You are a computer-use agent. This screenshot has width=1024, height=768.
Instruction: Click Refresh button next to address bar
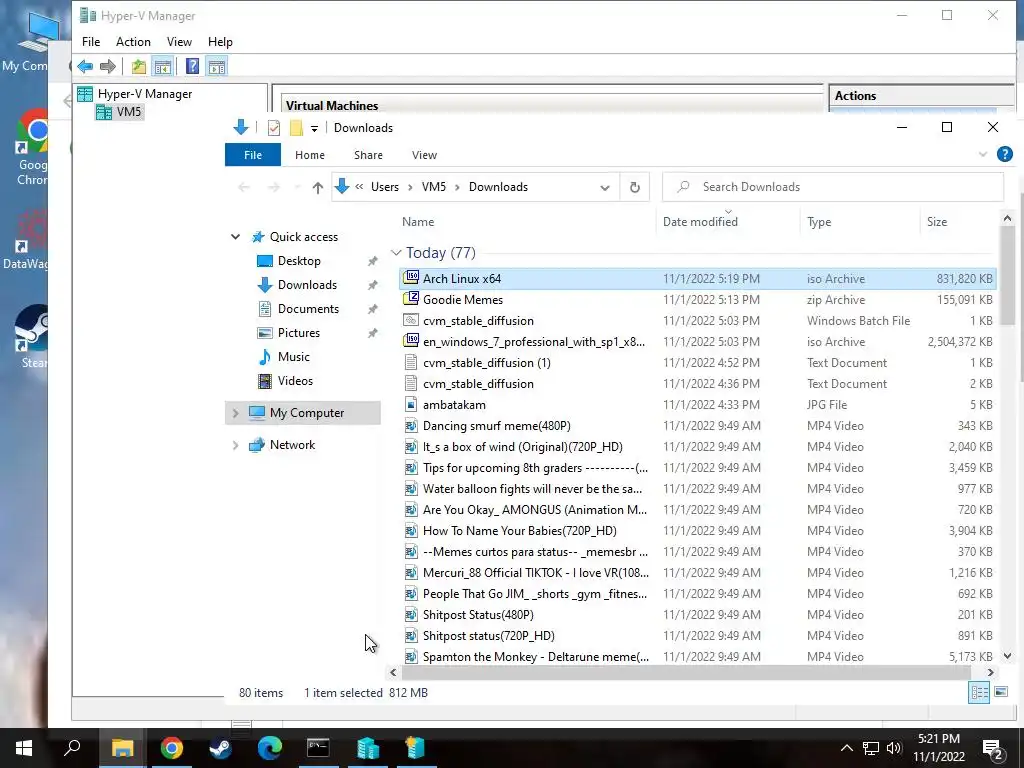pyautogui.click(x=634, y=187)
